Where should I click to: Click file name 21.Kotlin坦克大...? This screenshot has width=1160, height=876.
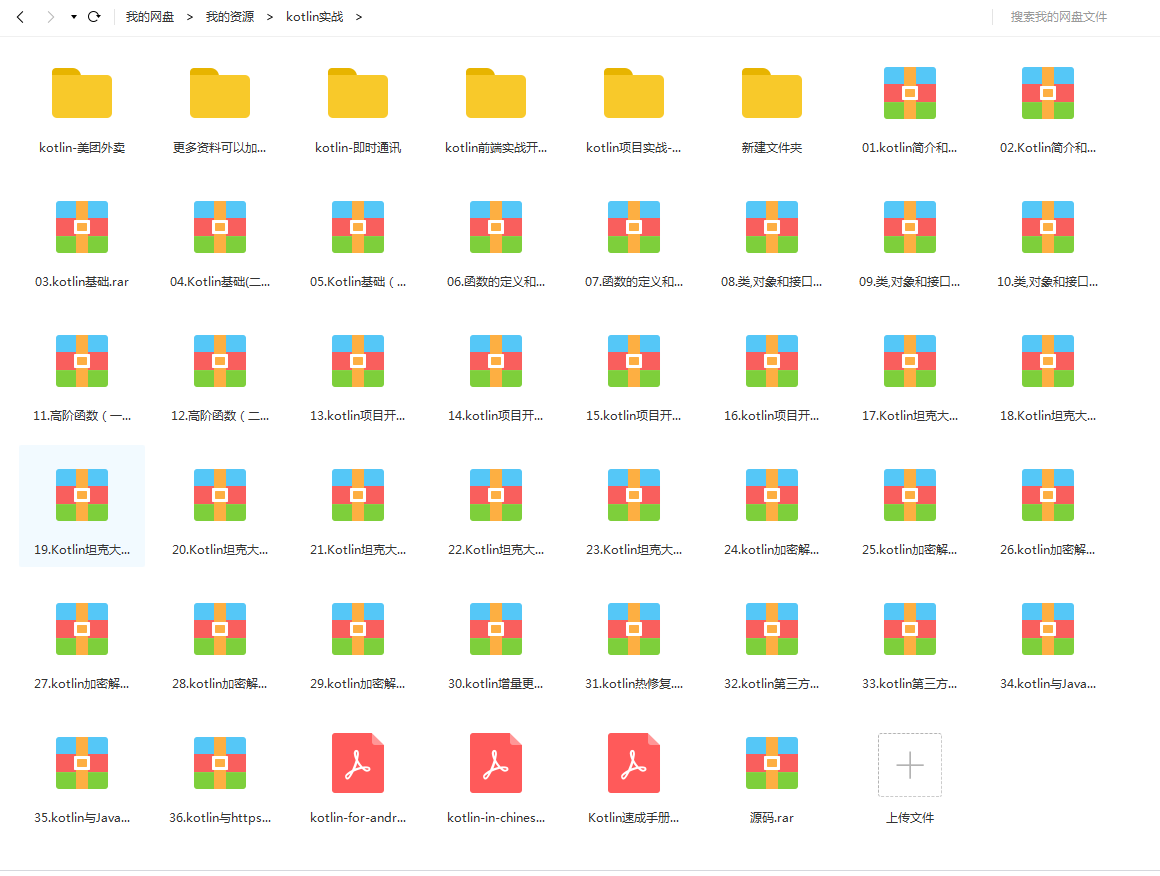358,550
